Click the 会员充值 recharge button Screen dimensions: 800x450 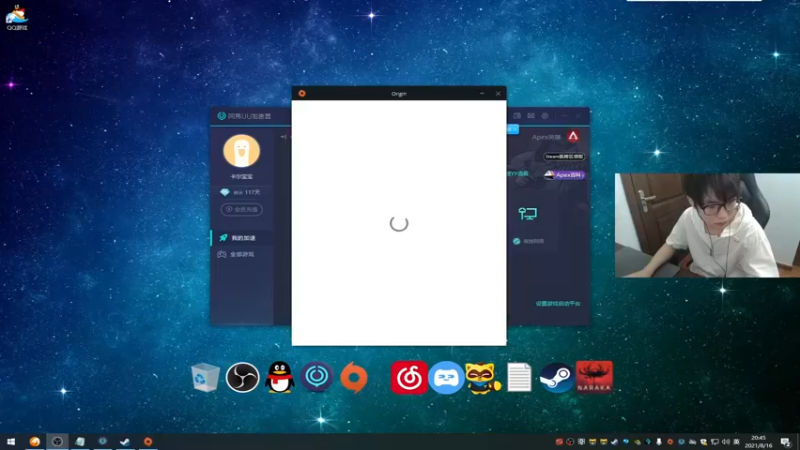[242, 209]
